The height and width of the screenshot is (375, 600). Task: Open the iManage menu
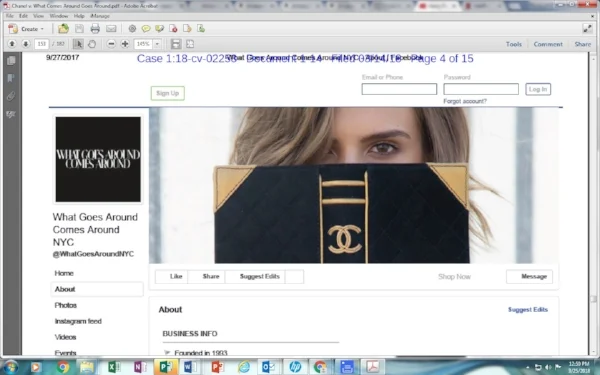[x=100, y=16]
